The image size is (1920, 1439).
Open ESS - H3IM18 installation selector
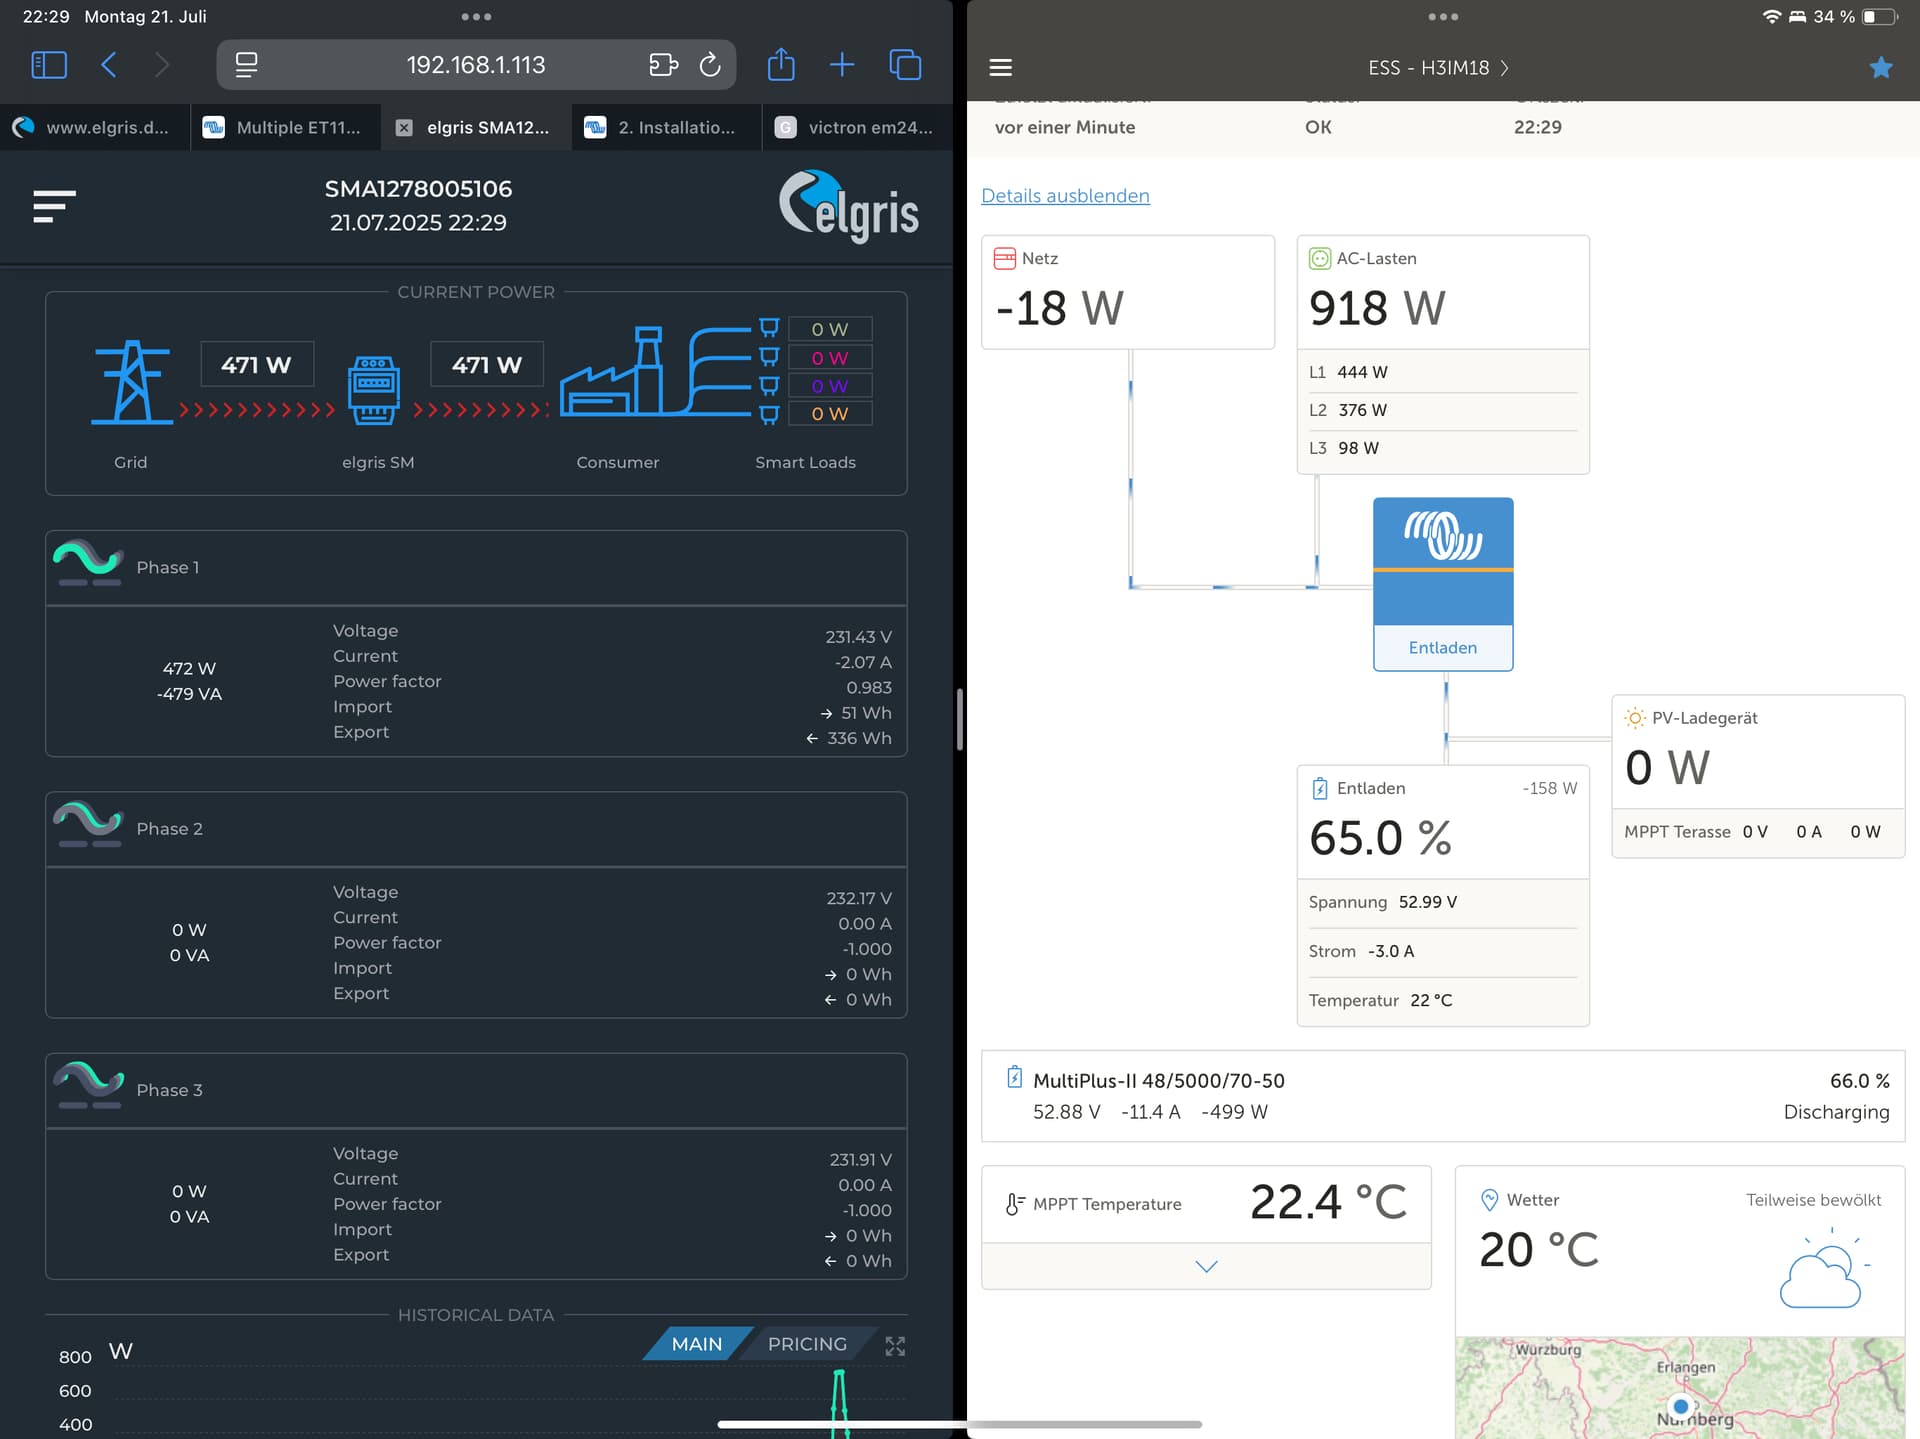(1438, 68)
